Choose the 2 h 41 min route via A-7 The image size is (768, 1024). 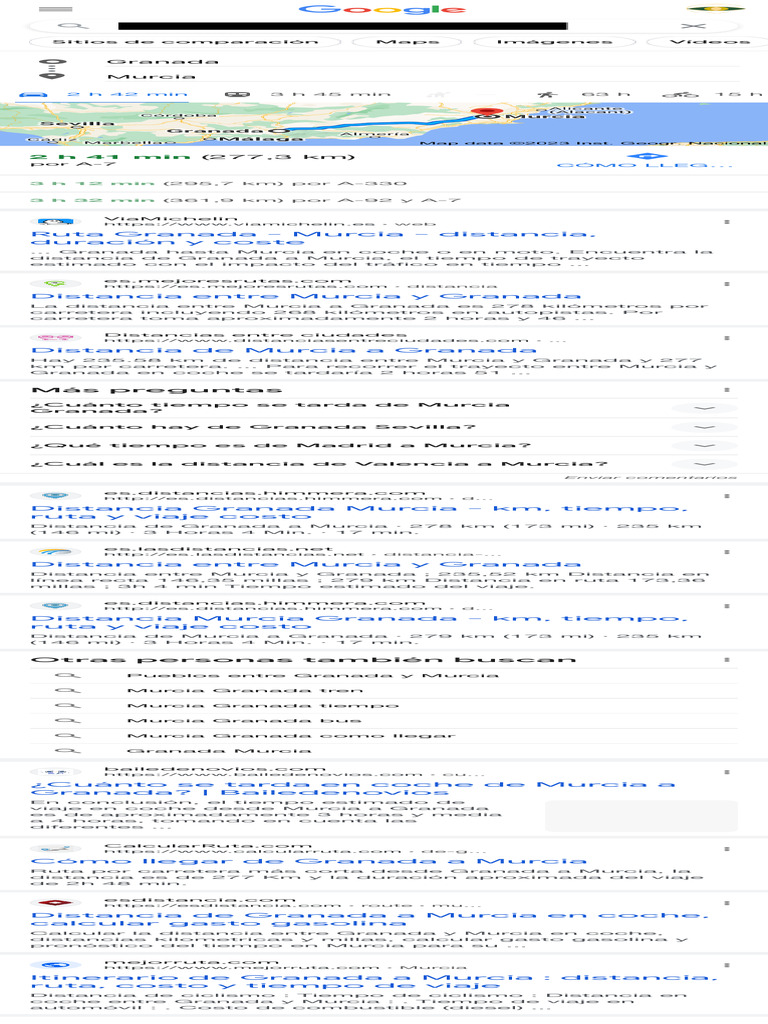[192, 160]
